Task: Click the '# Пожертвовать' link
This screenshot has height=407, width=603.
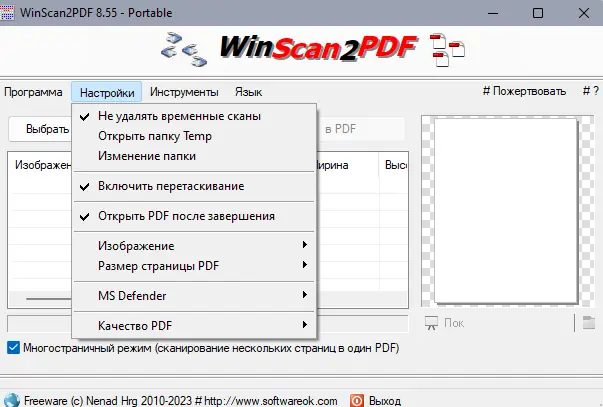Action: click(x=524, y=91)
